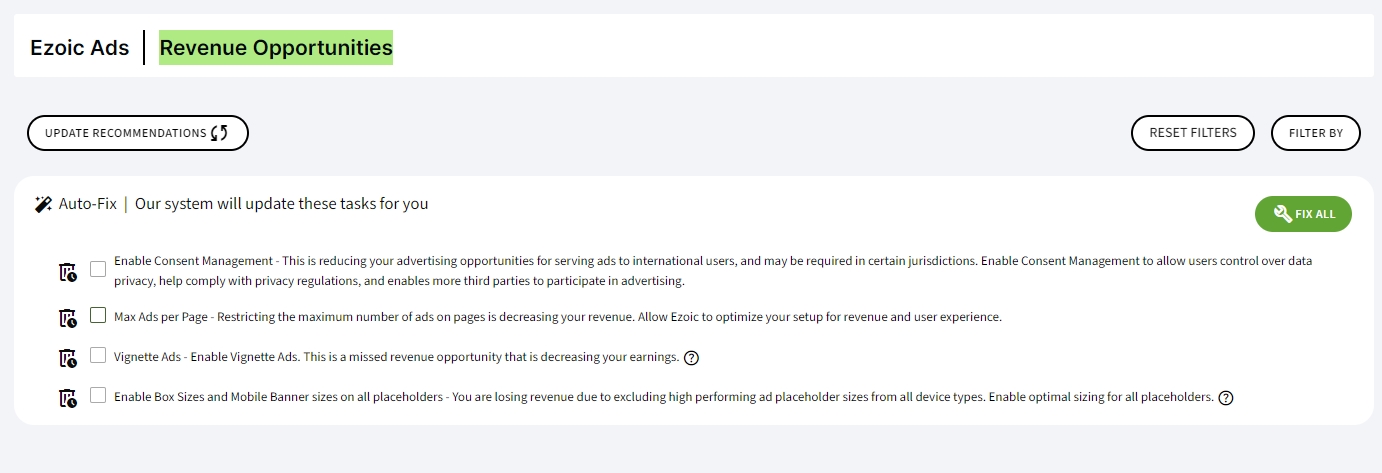Screen dimensions: 1382x473
Task: Dismiss the Max Ads per Page task icon
Action: 68,318
